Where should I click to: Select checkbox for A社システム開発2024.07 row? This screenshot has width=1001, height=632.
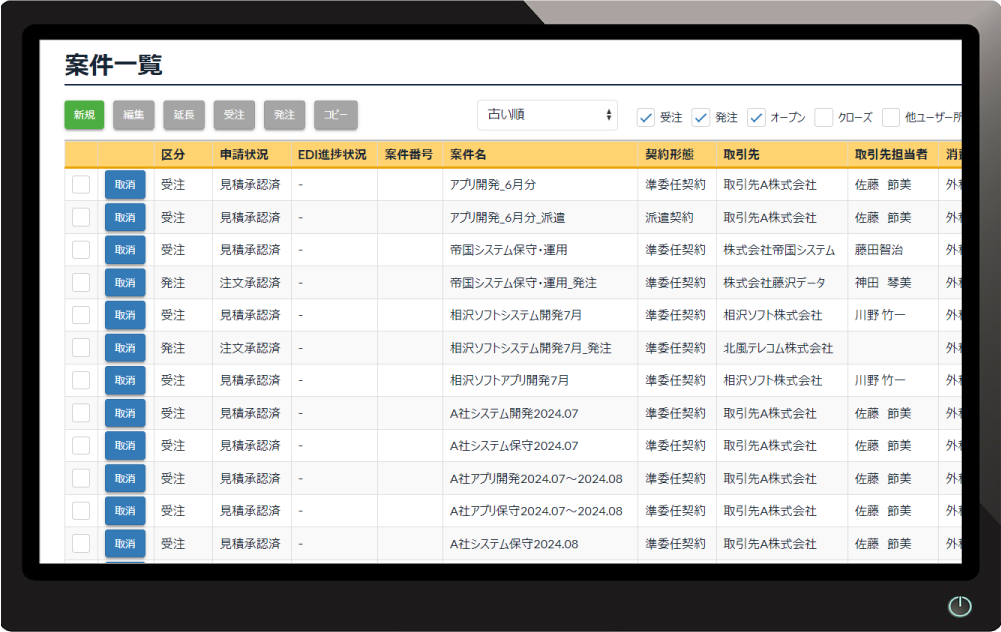(81, 413)
